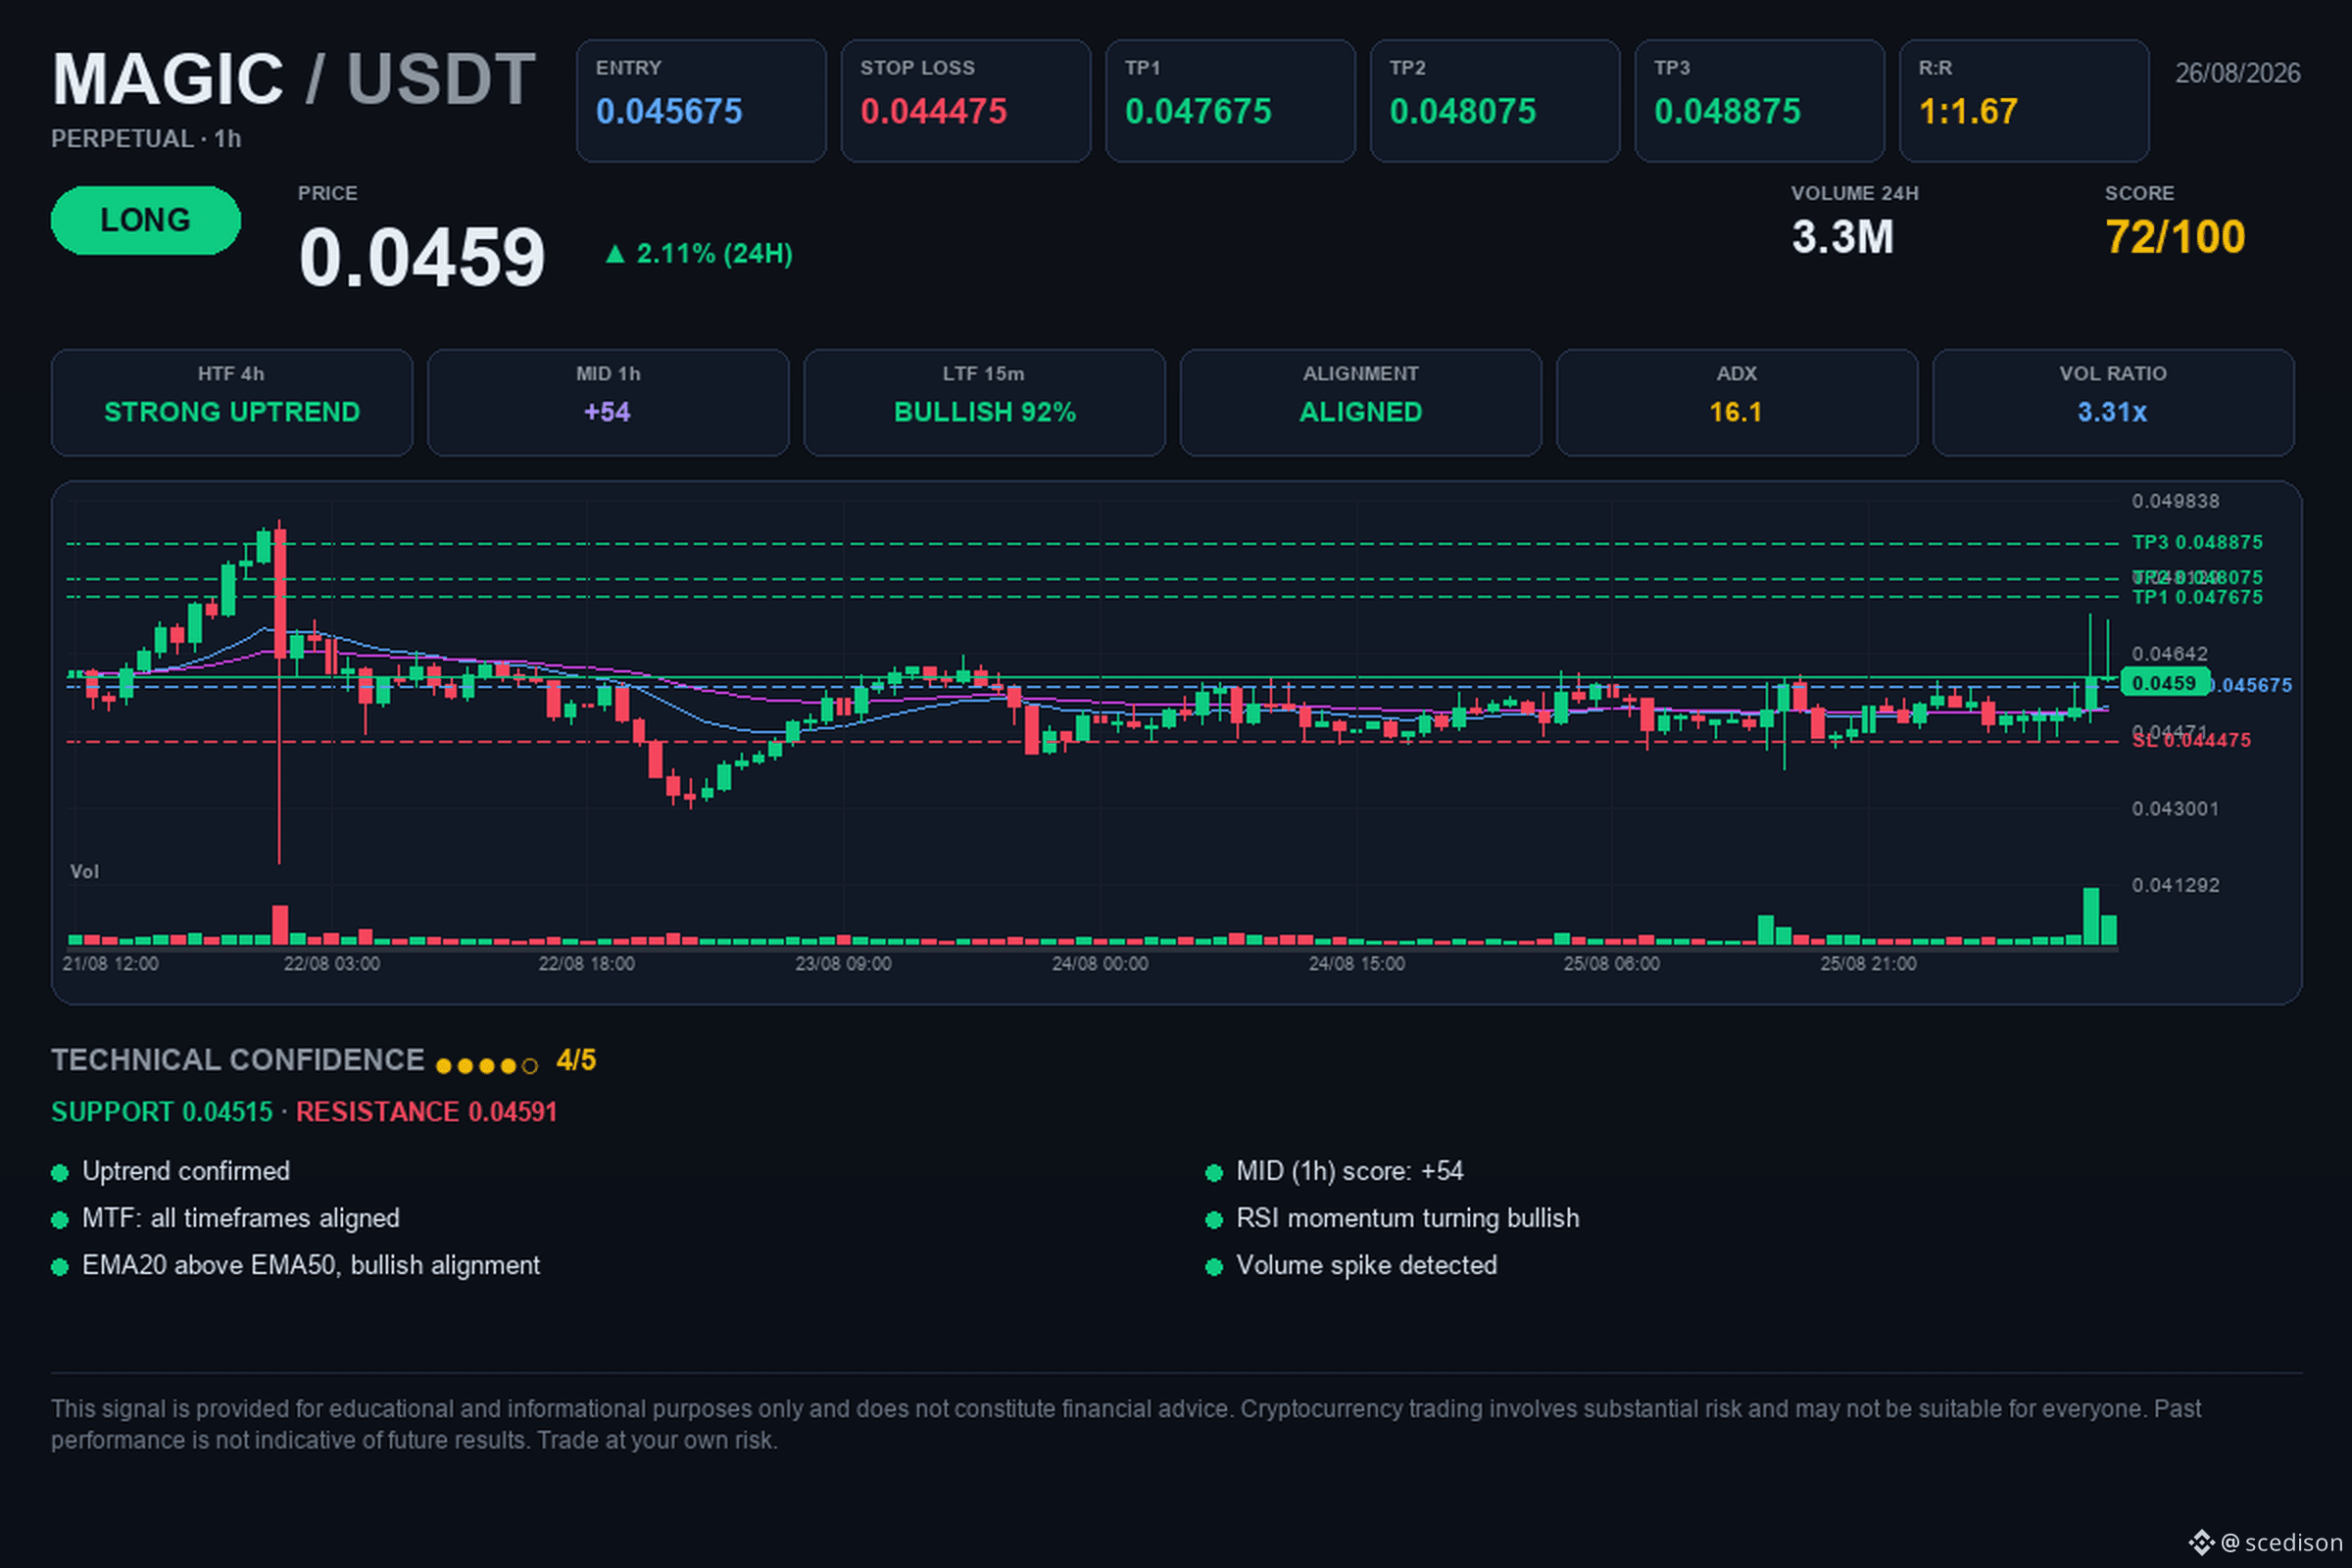Click the TECHNICAL CONFIDENCE heading
Image resolution: width=2352 pixels, height=1568 pixels.
(238, 1060)
